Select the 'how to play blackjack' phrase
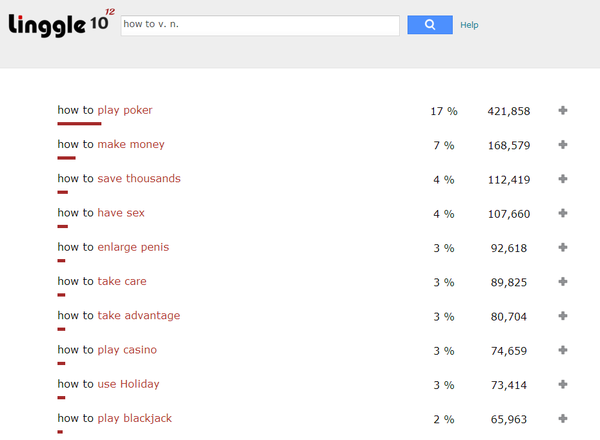Screen dimensions: 600x440 [114, 419]
